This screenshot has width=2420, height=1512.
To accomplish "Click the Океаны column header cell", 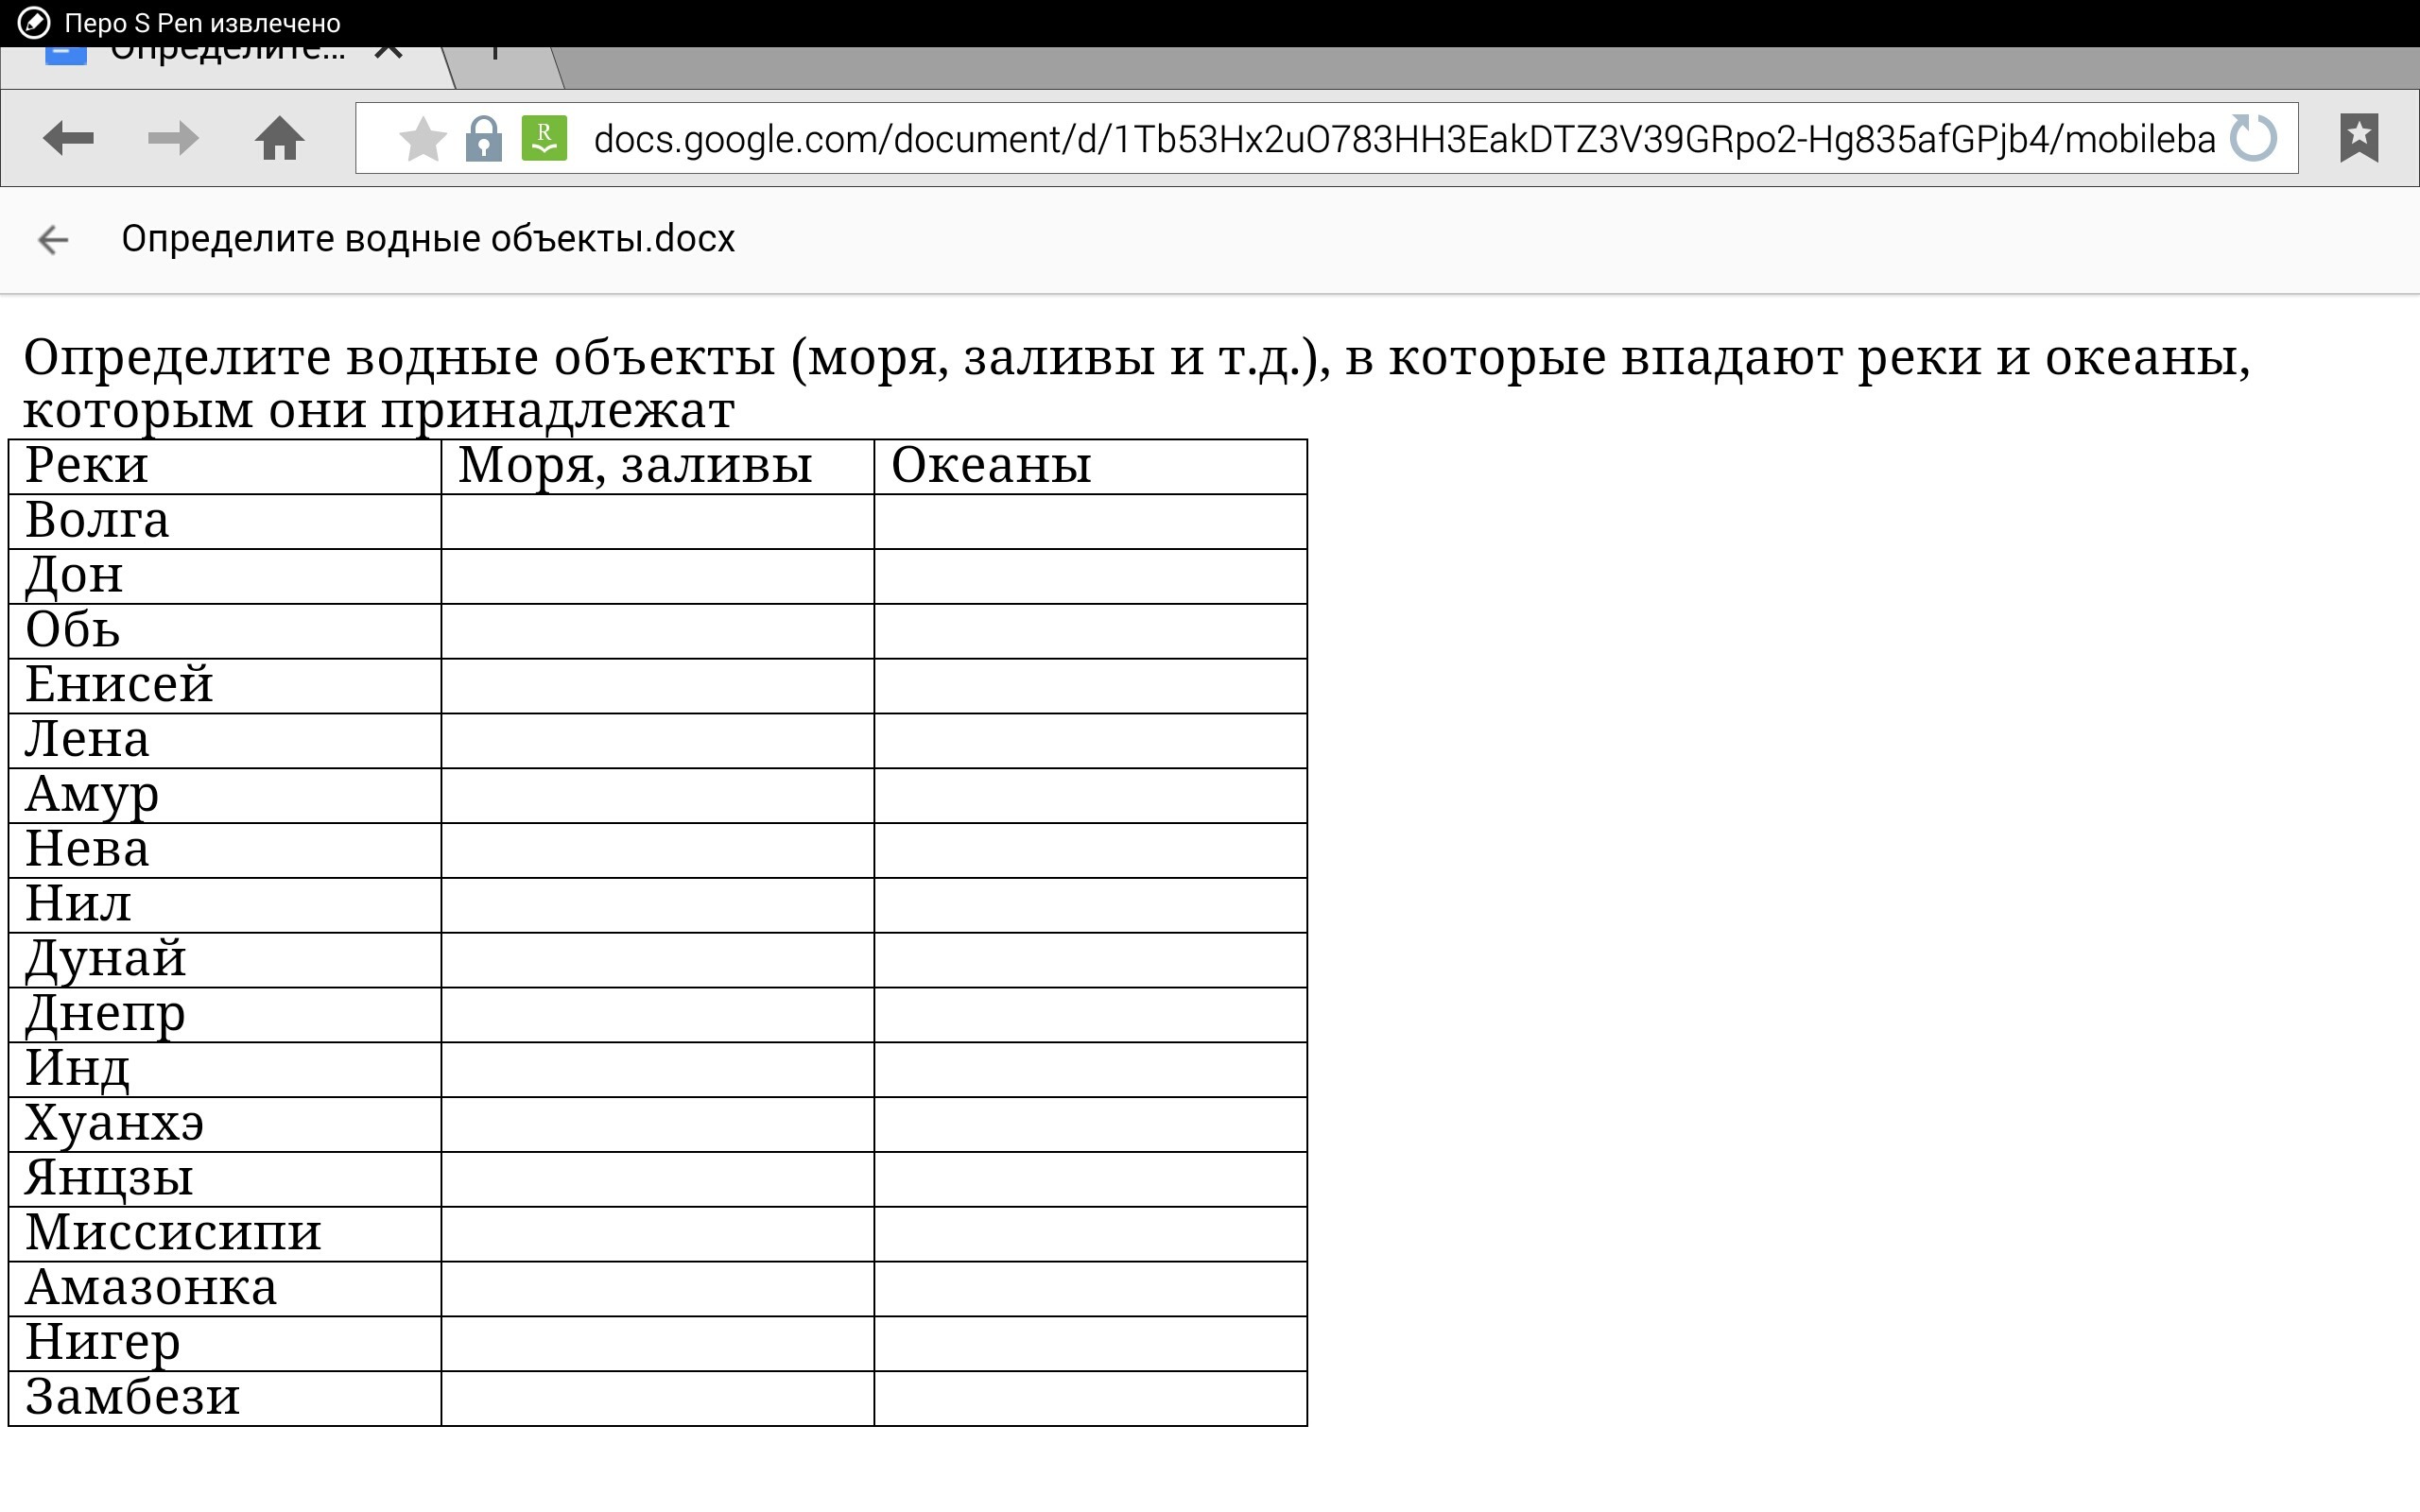I will 1090,466.
